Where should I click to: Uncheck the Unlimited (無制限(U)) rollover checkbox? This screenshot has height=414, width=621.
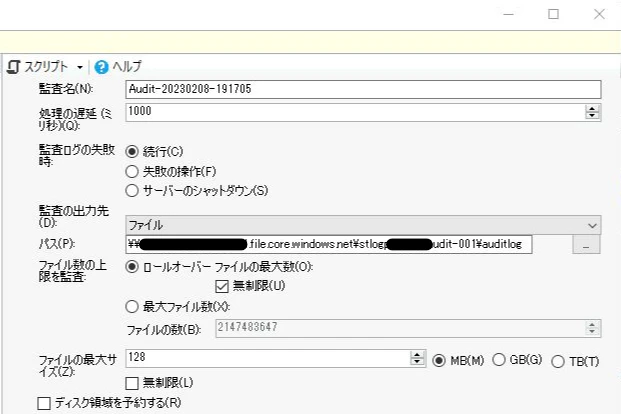(x=222, y=286)
